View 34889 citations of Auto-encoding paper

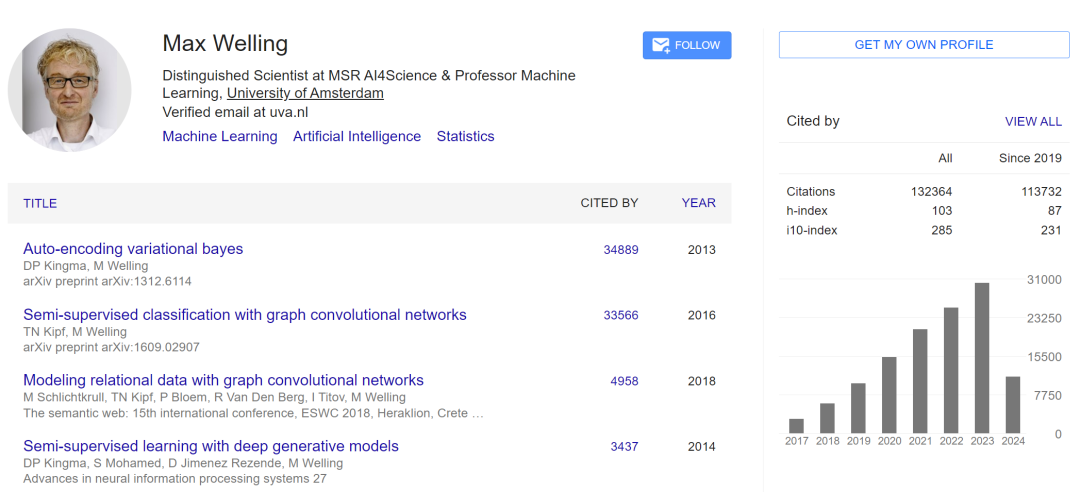(621, 250)
